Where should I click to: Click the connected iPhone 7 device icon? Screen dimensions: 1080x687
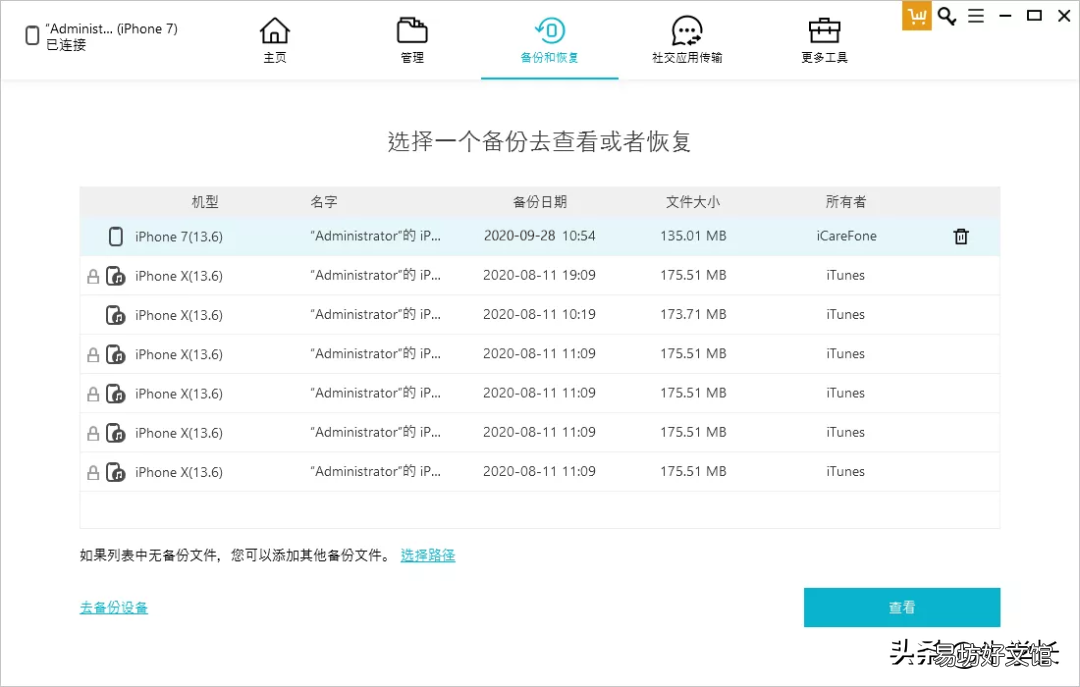[32, 36]
